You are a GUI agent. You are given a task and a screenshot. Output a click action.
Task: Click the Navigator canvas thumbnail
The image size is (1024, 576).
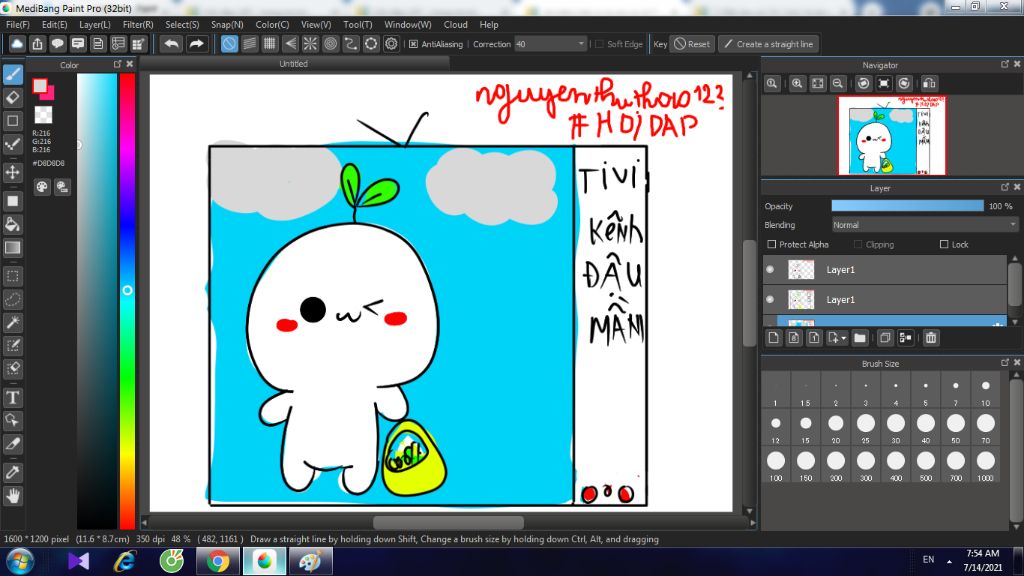(892, 136)
